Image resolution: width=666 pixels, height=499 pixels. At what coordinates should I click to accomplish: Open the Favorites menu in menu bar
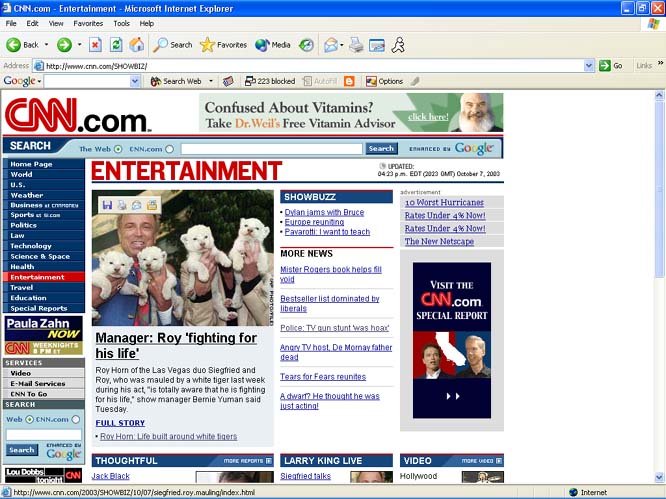[88, 23]
